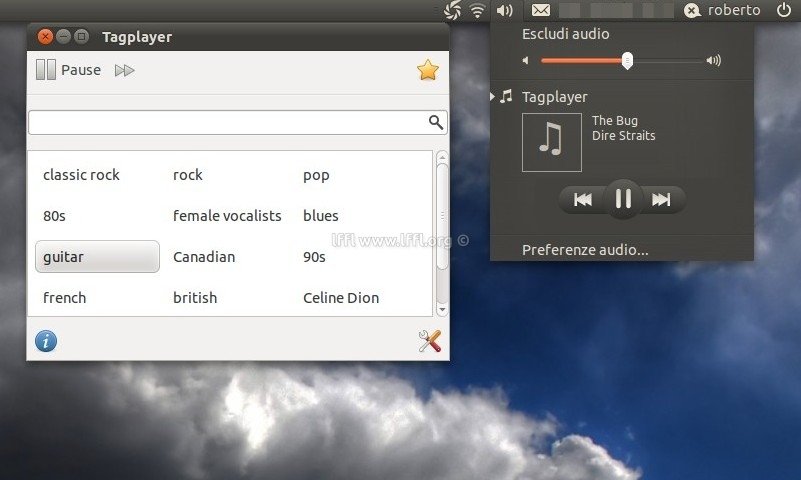Viewport: 801px width, 480px height.
Task: Click the volume slider handle
Action: [x=627, y=61]
